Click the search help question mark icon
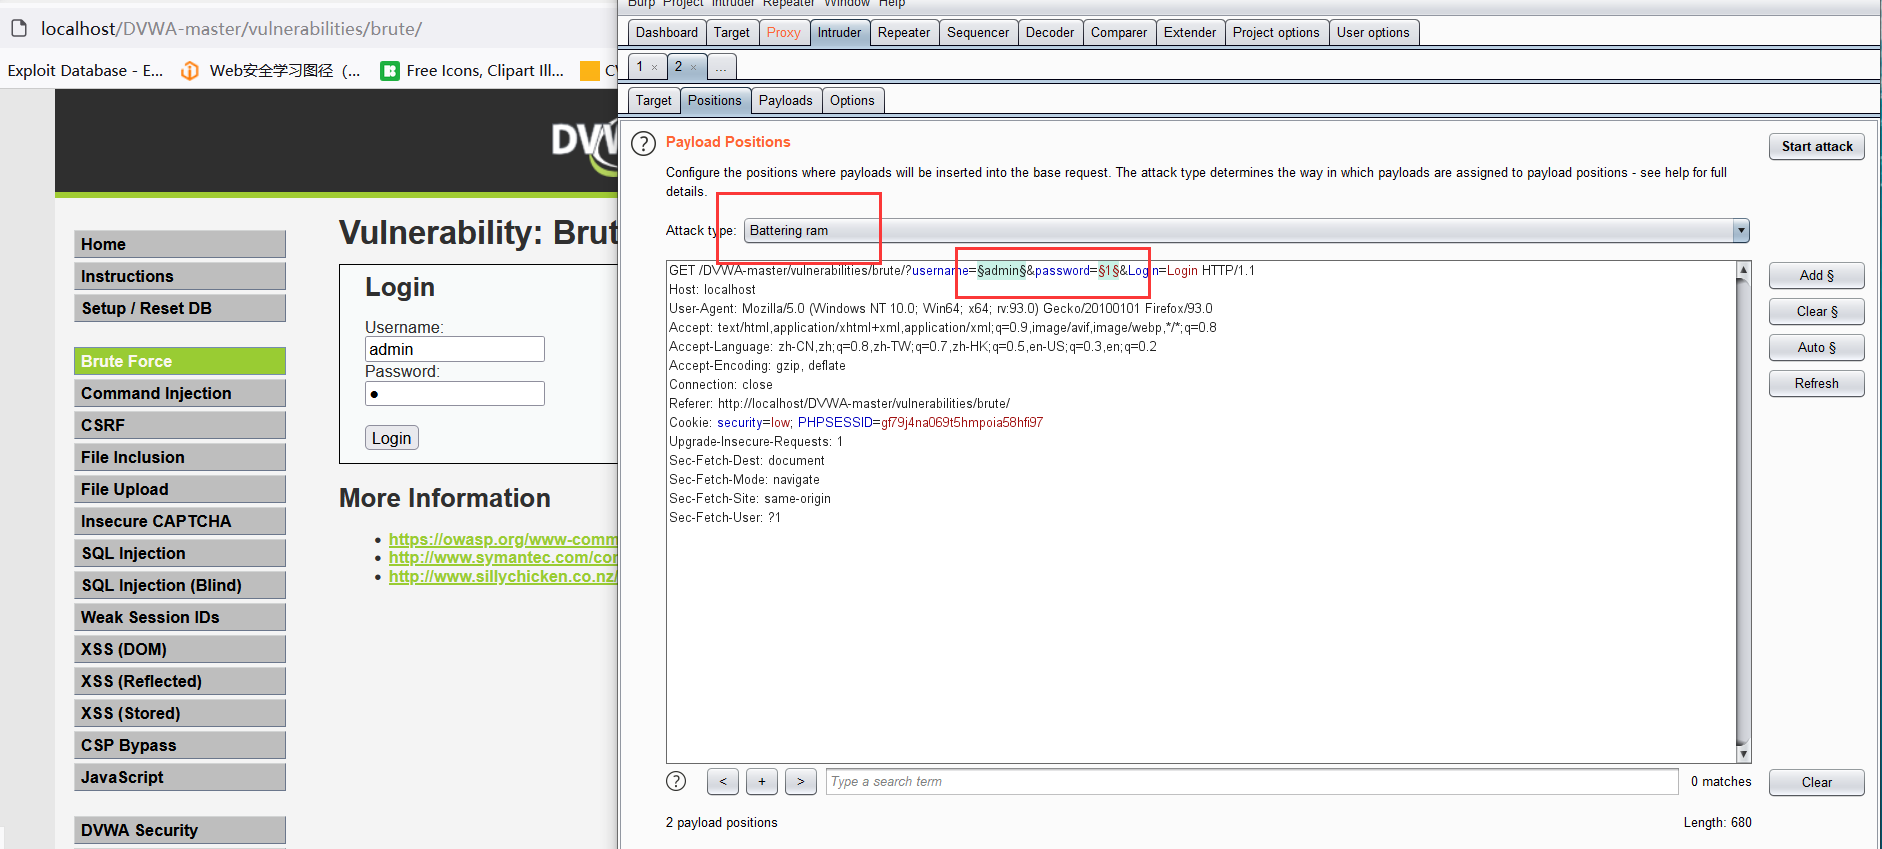This screenshot has width=1882, height=849. point(676,781)
